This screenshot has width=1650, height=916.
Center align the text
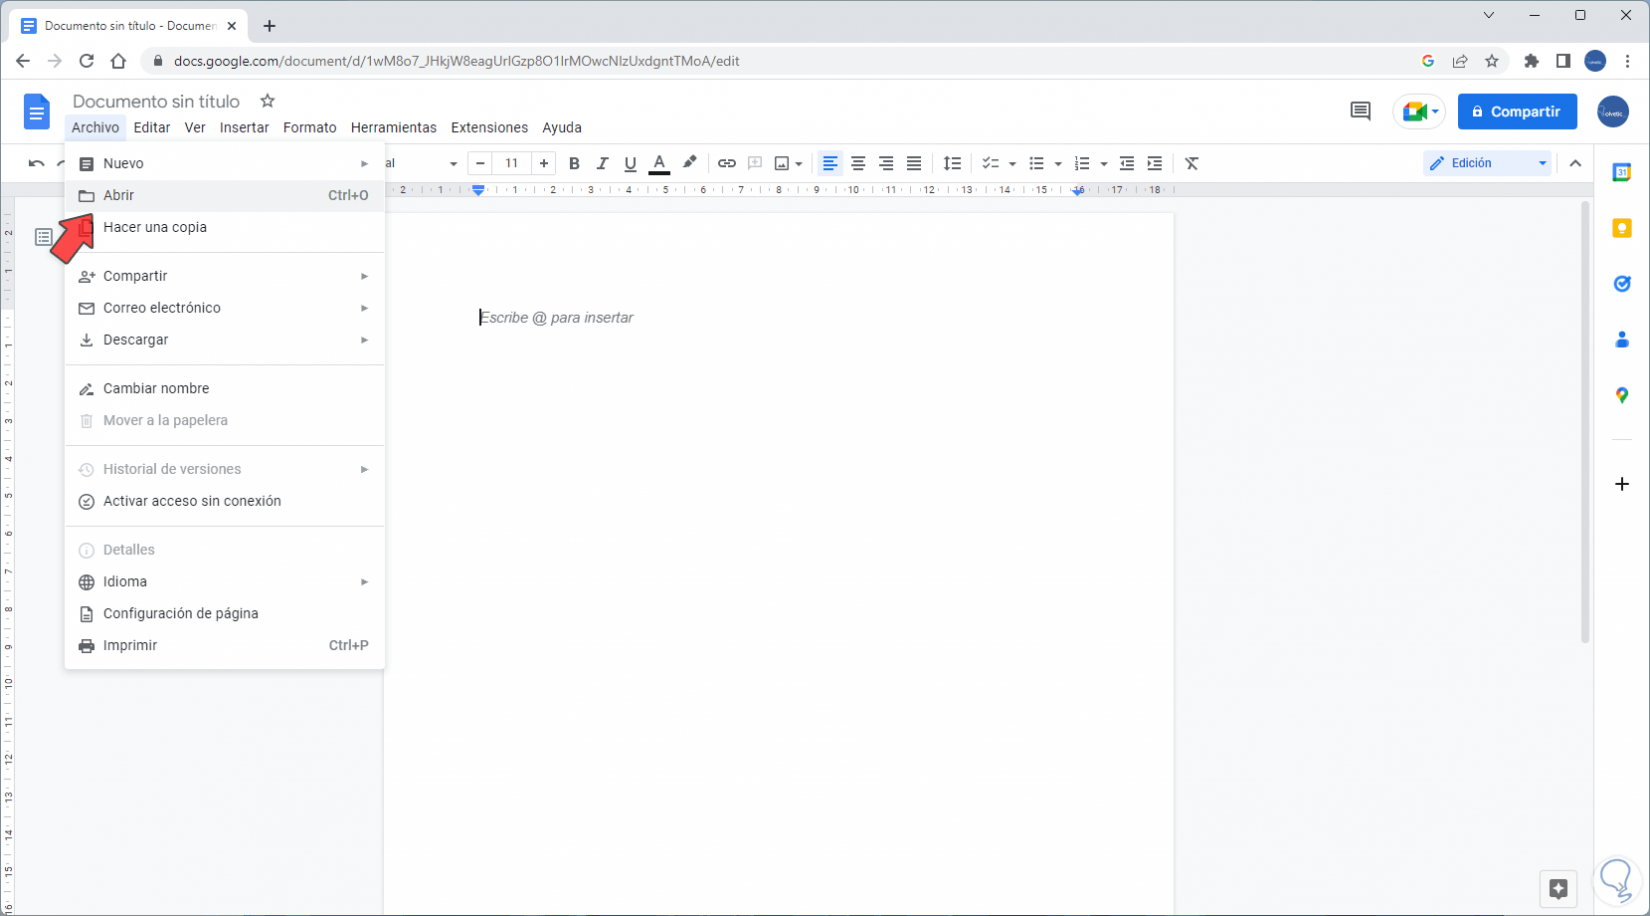[x=858, y=163]
